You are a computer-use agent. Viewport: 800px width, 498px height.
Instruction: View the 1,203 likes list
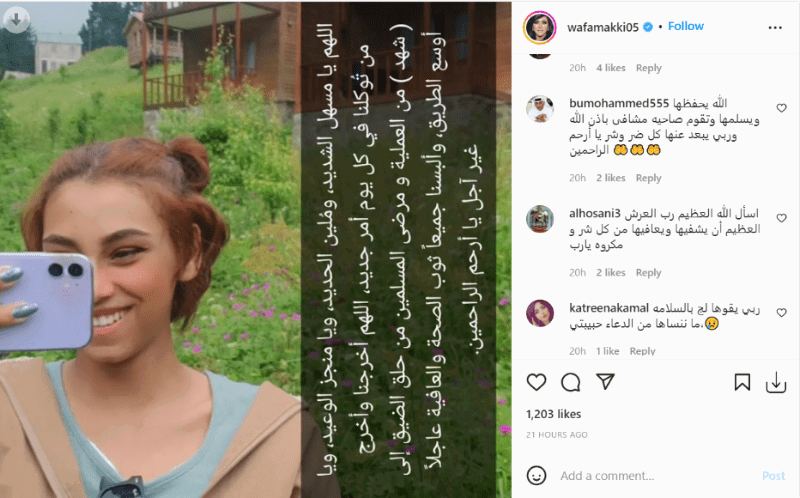click(x=554, y=414)
